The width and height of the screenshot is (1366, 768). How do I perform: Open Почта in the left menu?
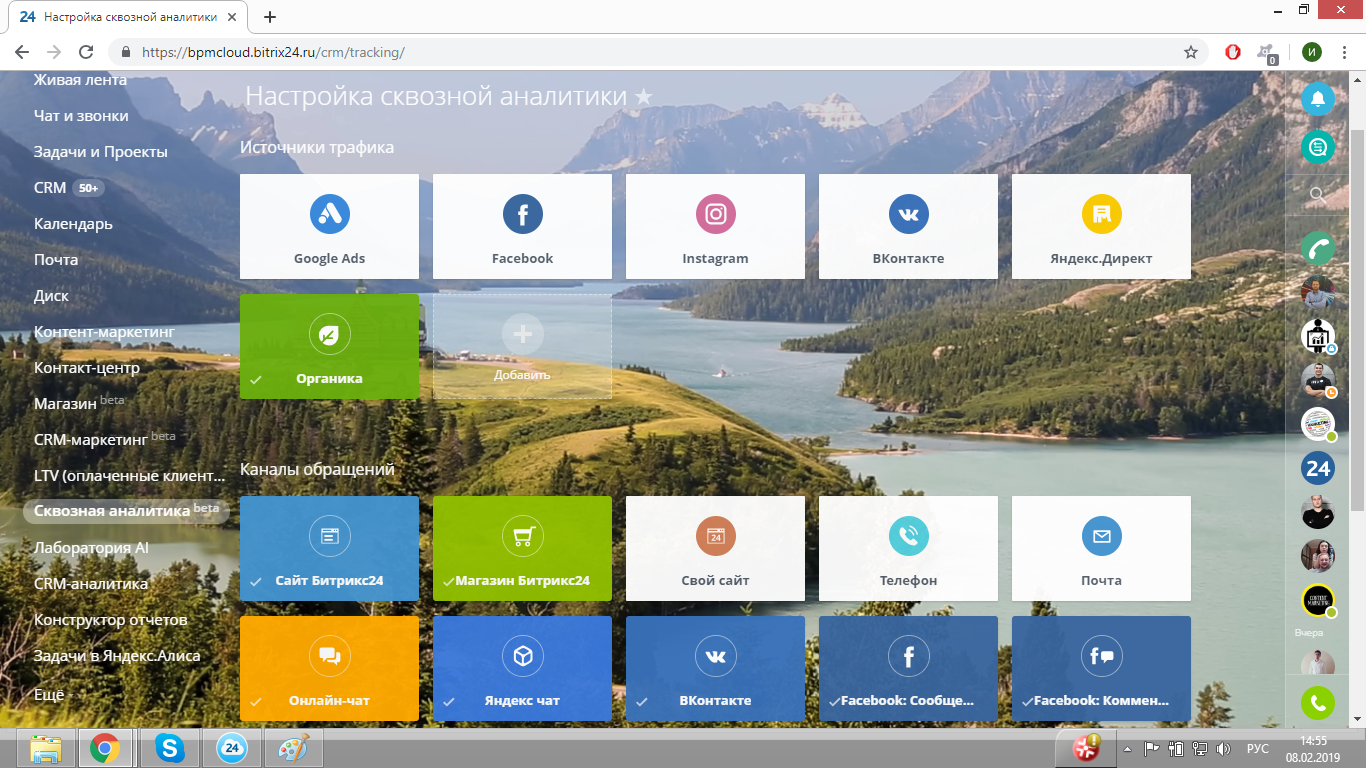pos(56,260)
